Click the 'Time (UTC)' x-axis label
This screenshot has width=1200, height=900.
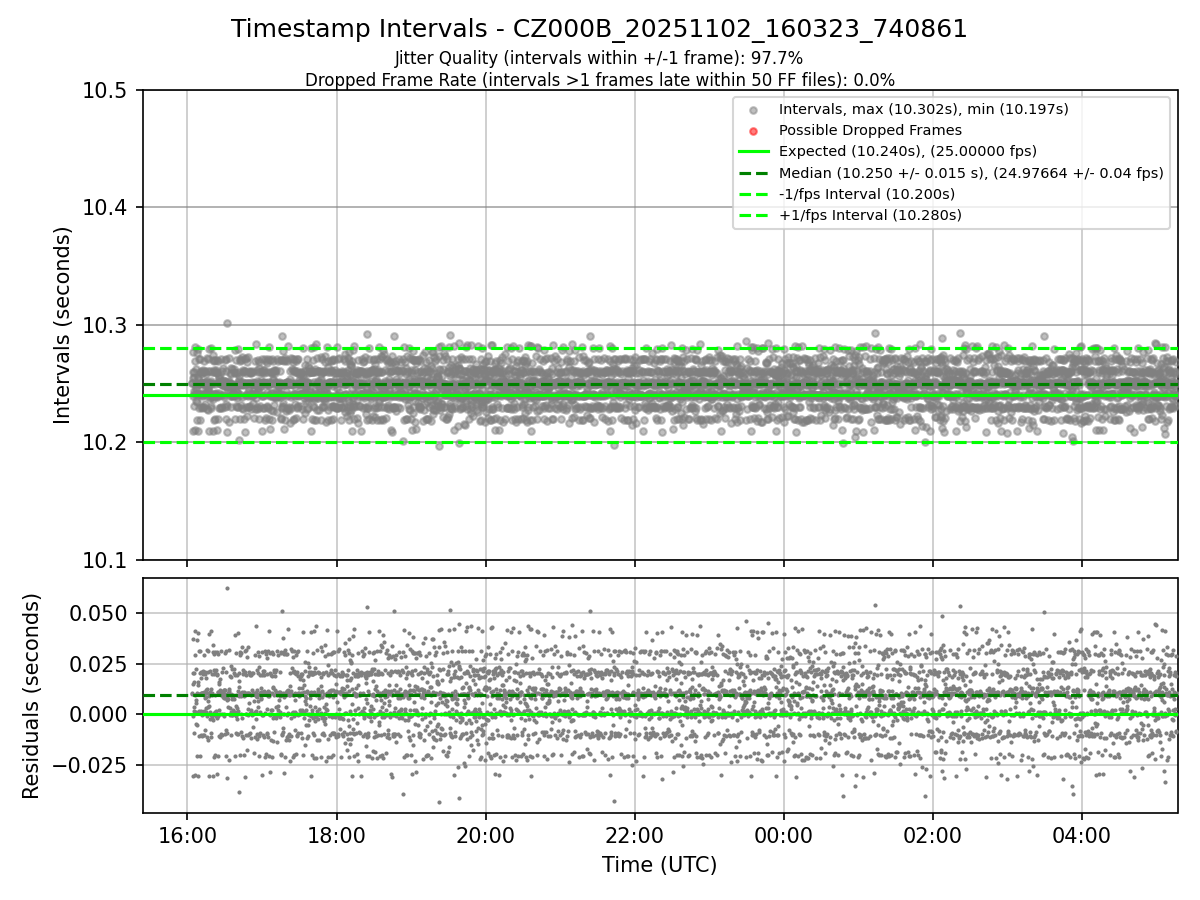click(659, 864)
